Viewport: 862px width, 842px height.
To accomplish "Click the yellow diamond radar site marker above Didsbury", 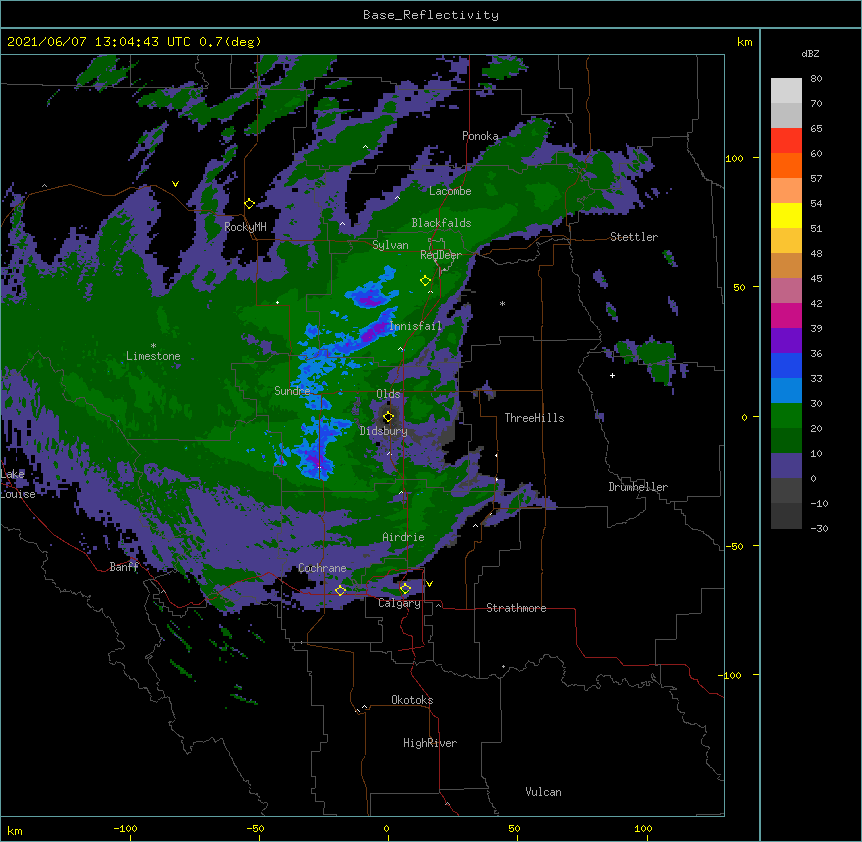I will click(388, 417).
